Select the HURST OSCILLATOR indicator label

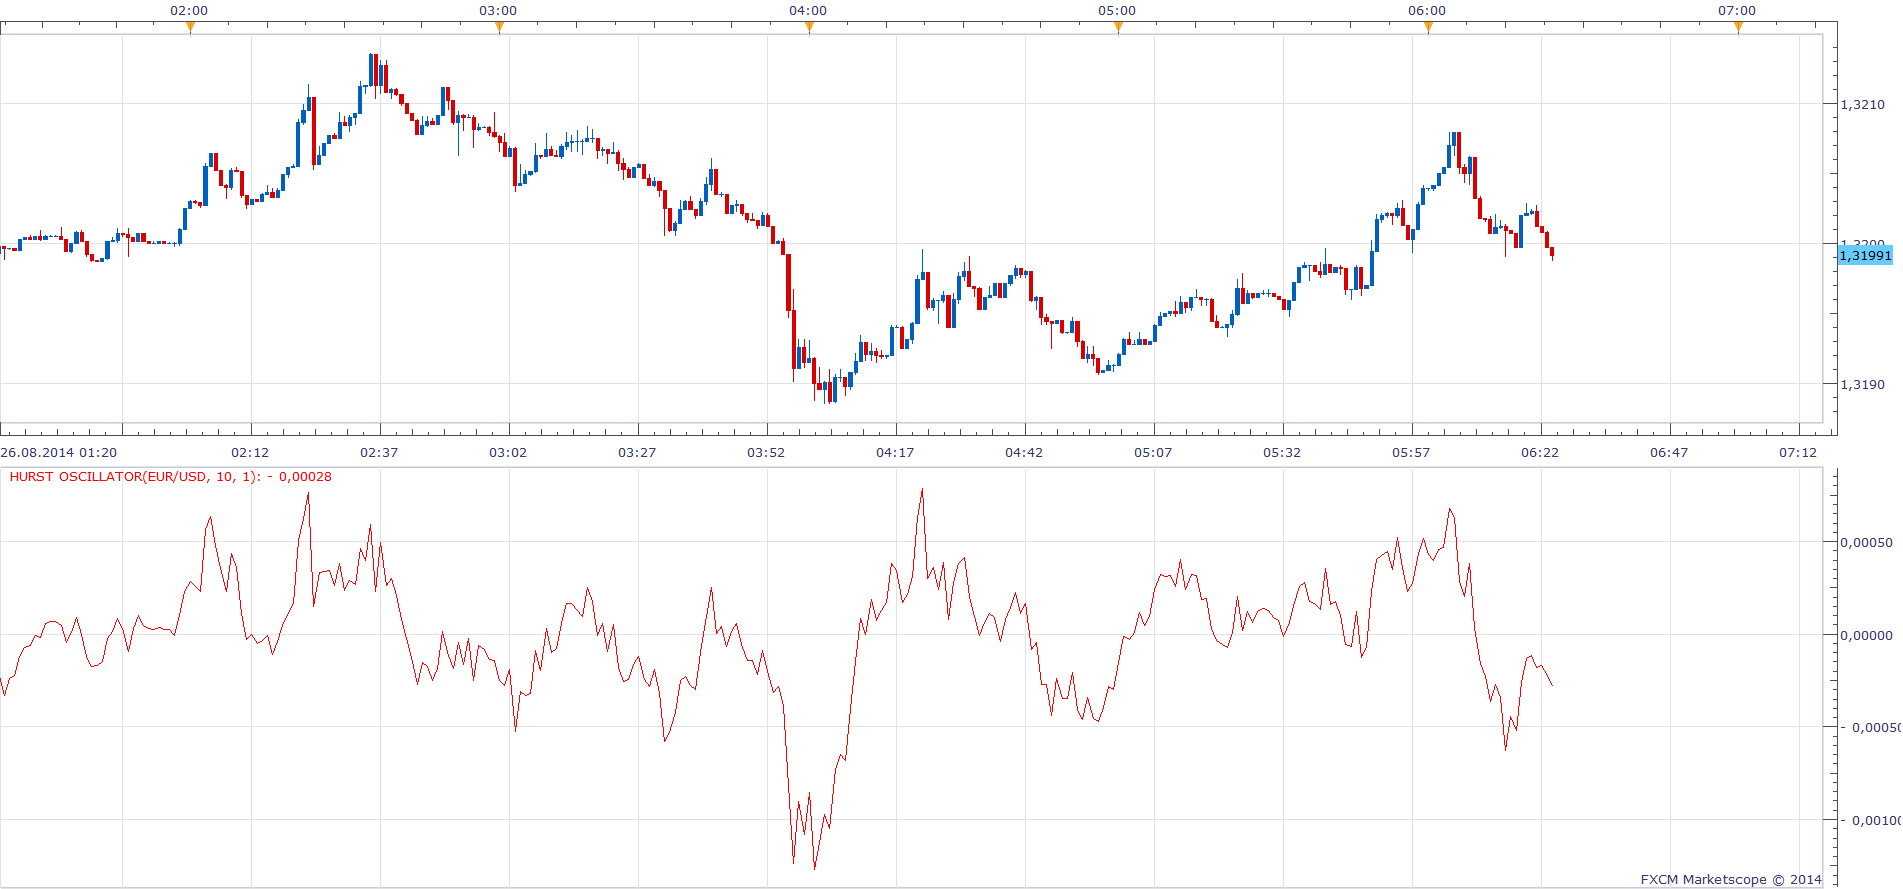(x=170, y=477)
